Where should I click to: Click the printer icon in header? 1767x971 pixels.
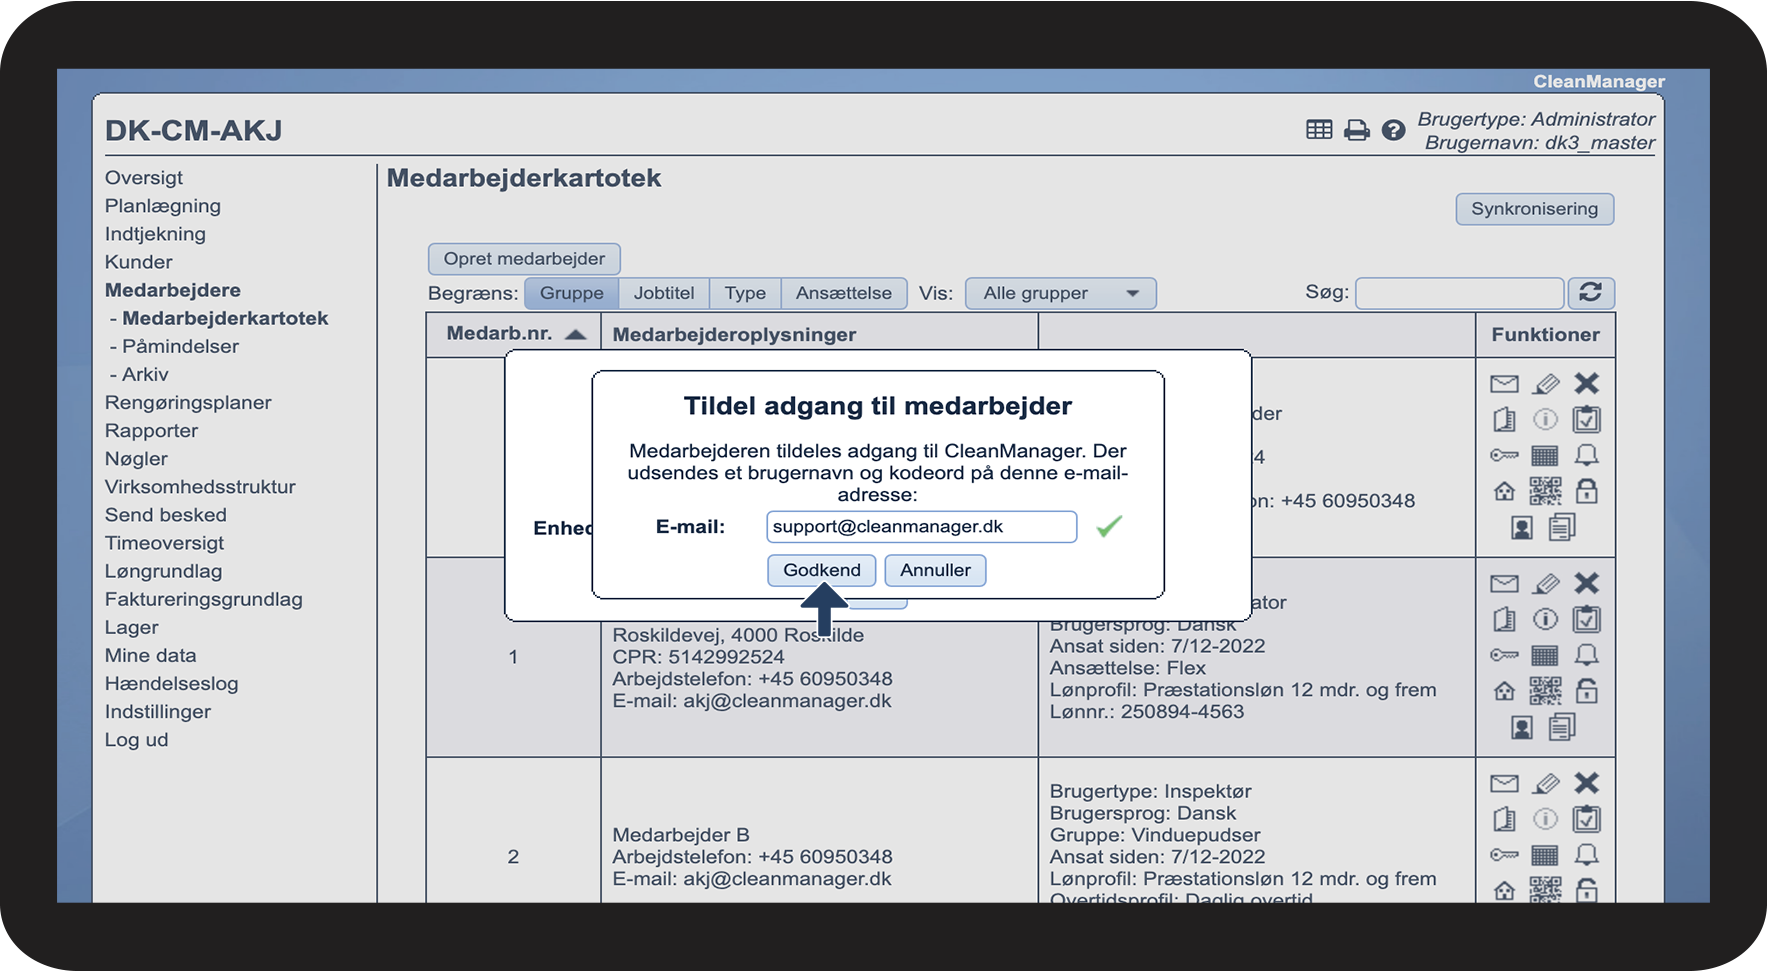[1356, 130]
